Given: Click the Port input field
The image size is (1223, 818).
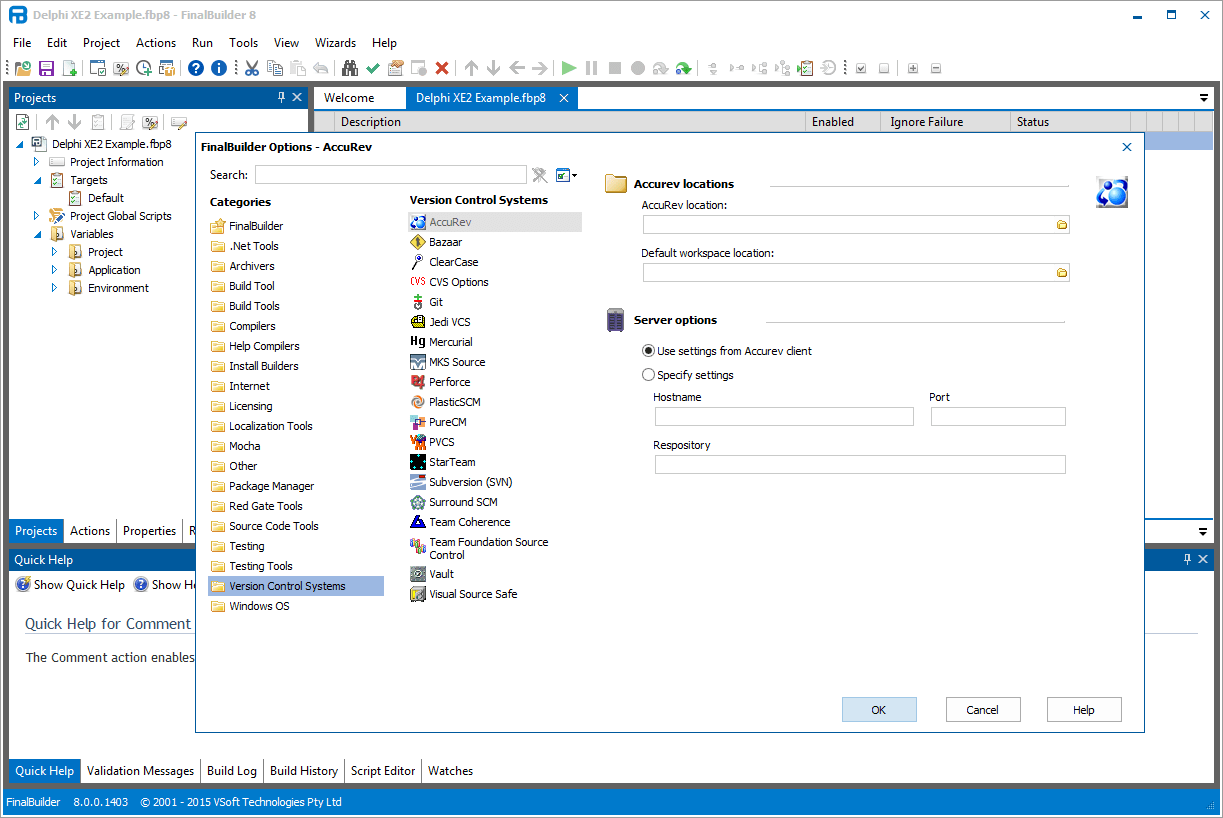Looking at the screenshot, I should click(x=998, y=417).
